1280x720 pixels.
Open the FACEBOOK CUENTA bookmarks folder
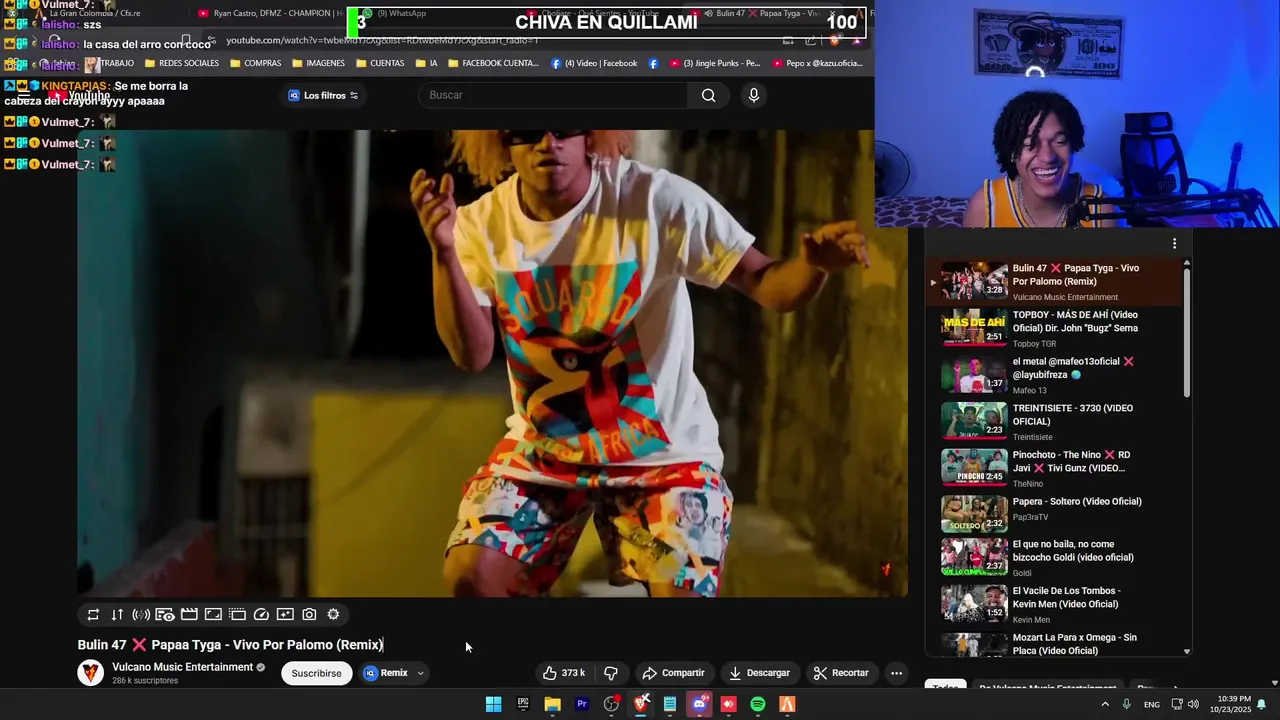point(493,63)
